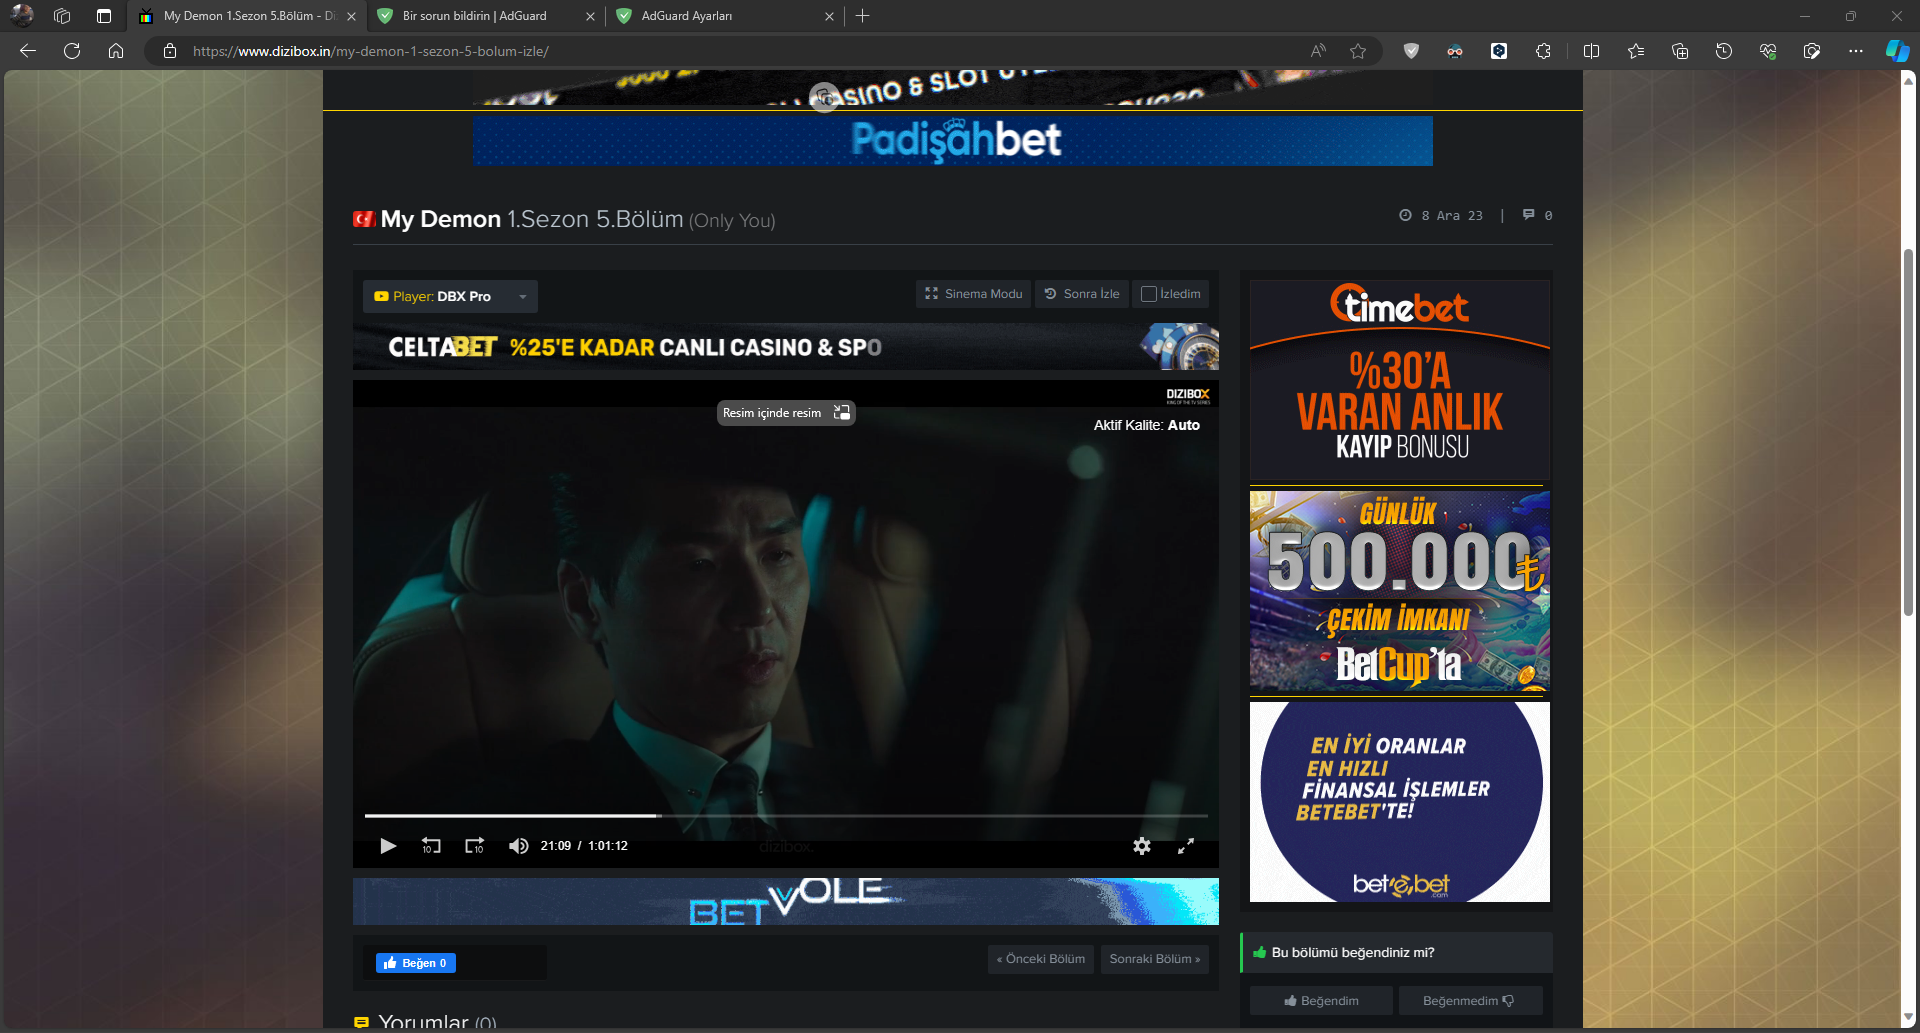Tick the İzledim checkbox
Screen dimensions: 1920x1033
(1149, 294)
